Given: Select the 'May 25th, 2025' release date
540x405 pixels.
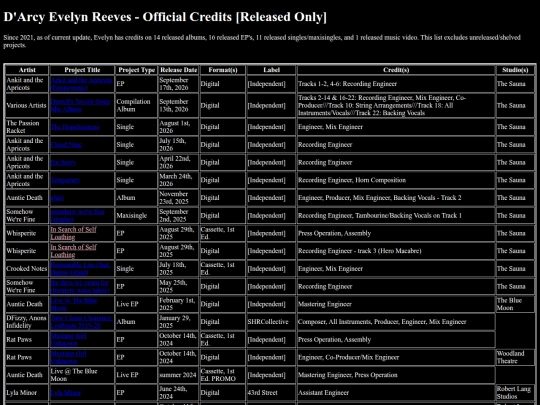Looking at the screenshot, I should coord(178,287).
